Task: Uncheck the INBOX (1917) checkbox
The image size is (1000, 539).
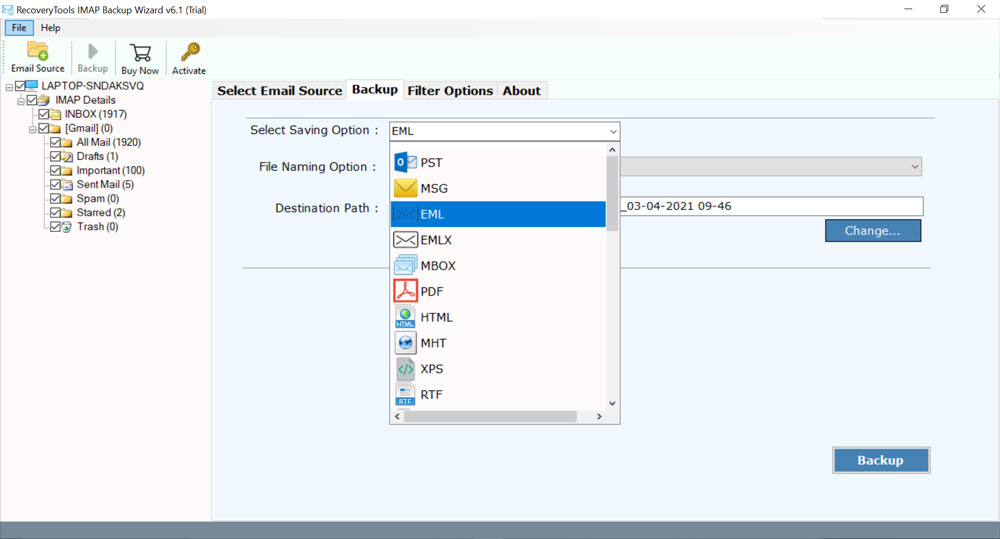Action: click(43, 114)
